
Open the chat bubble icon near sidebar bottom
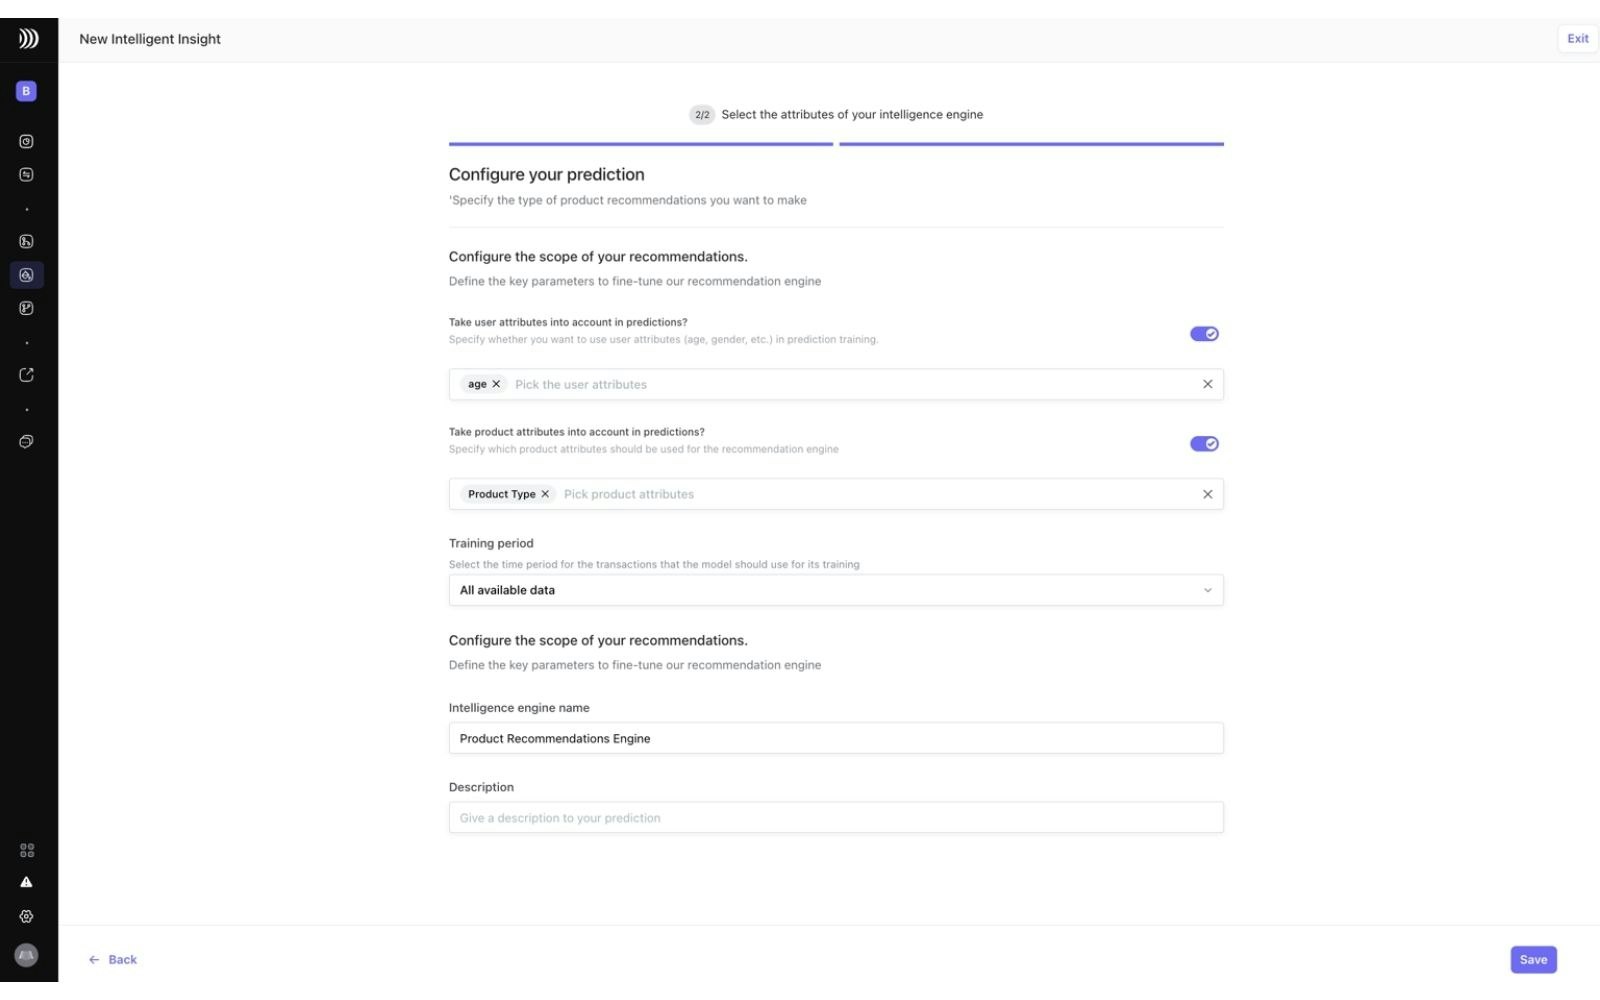click(26, 441)
